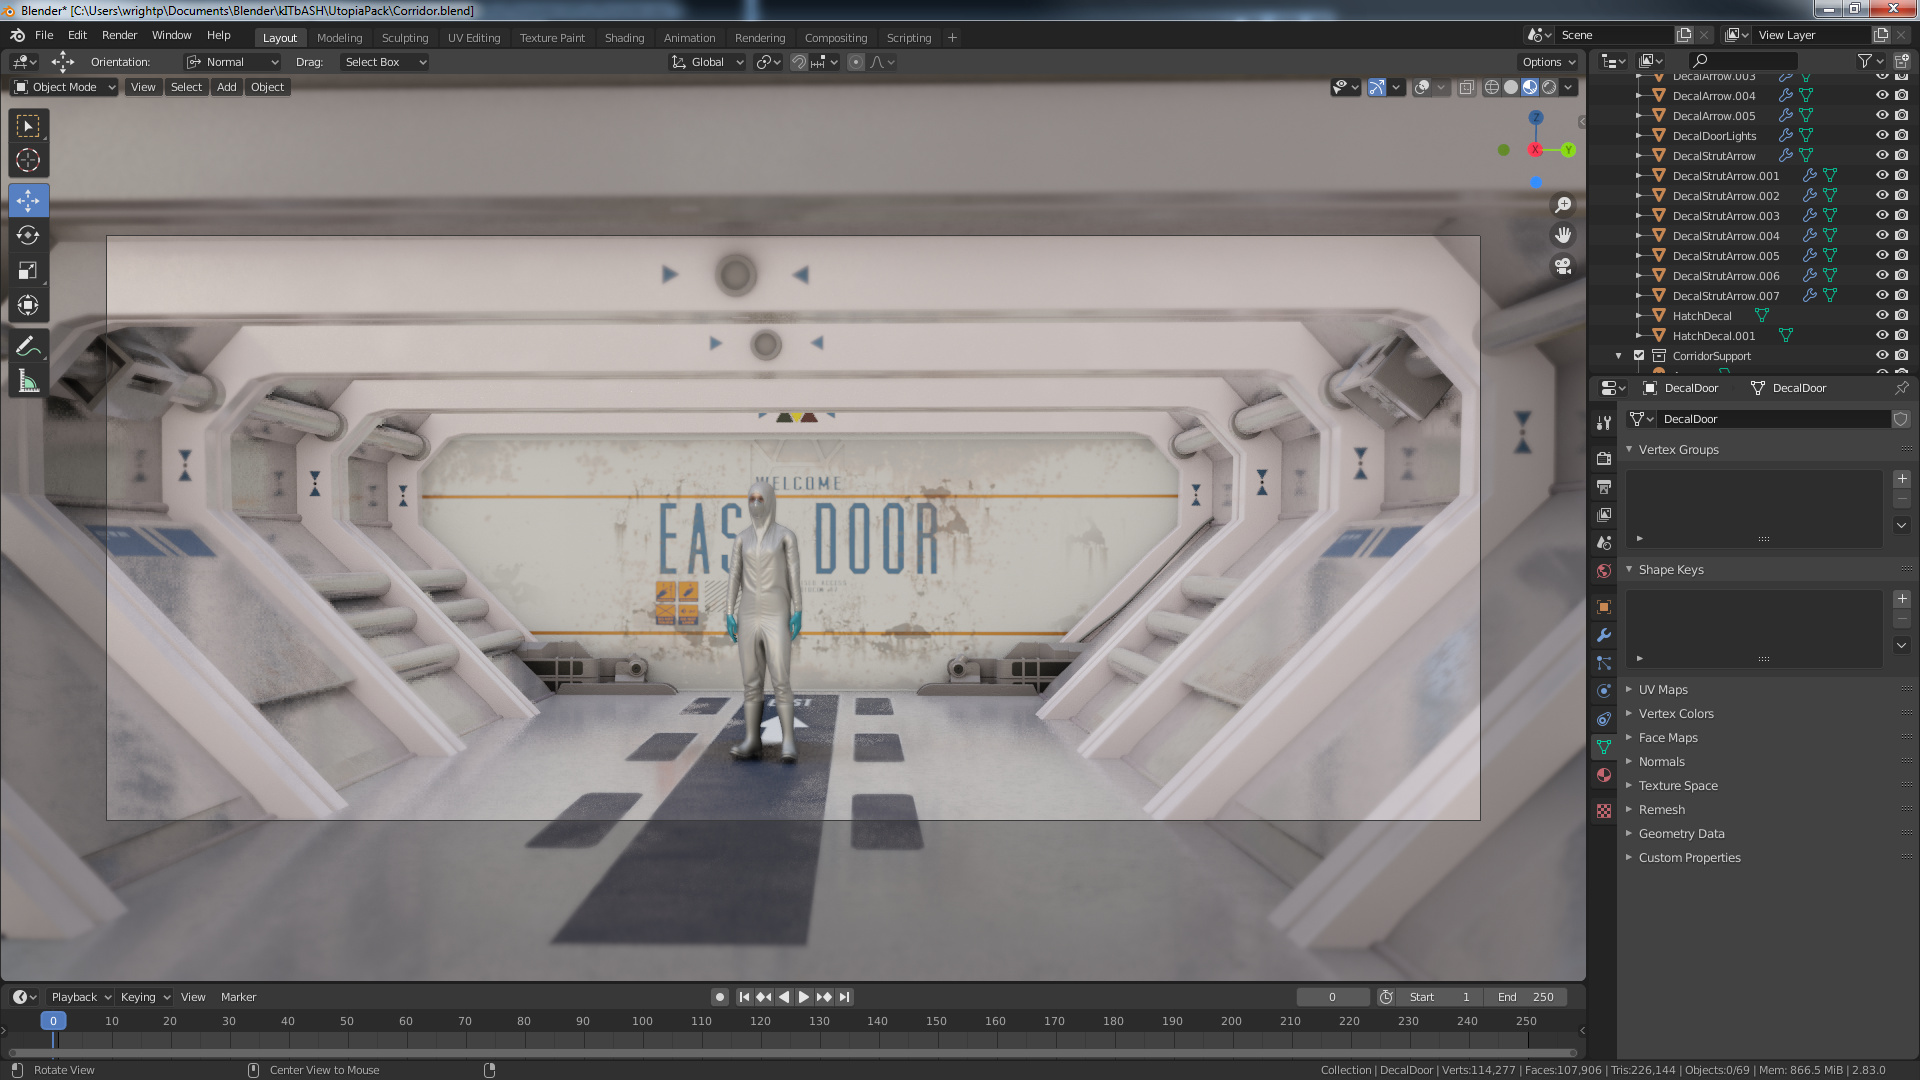Toggle camera view icon in viewport
1920x1080 pixels.
tap(1563, 266)
